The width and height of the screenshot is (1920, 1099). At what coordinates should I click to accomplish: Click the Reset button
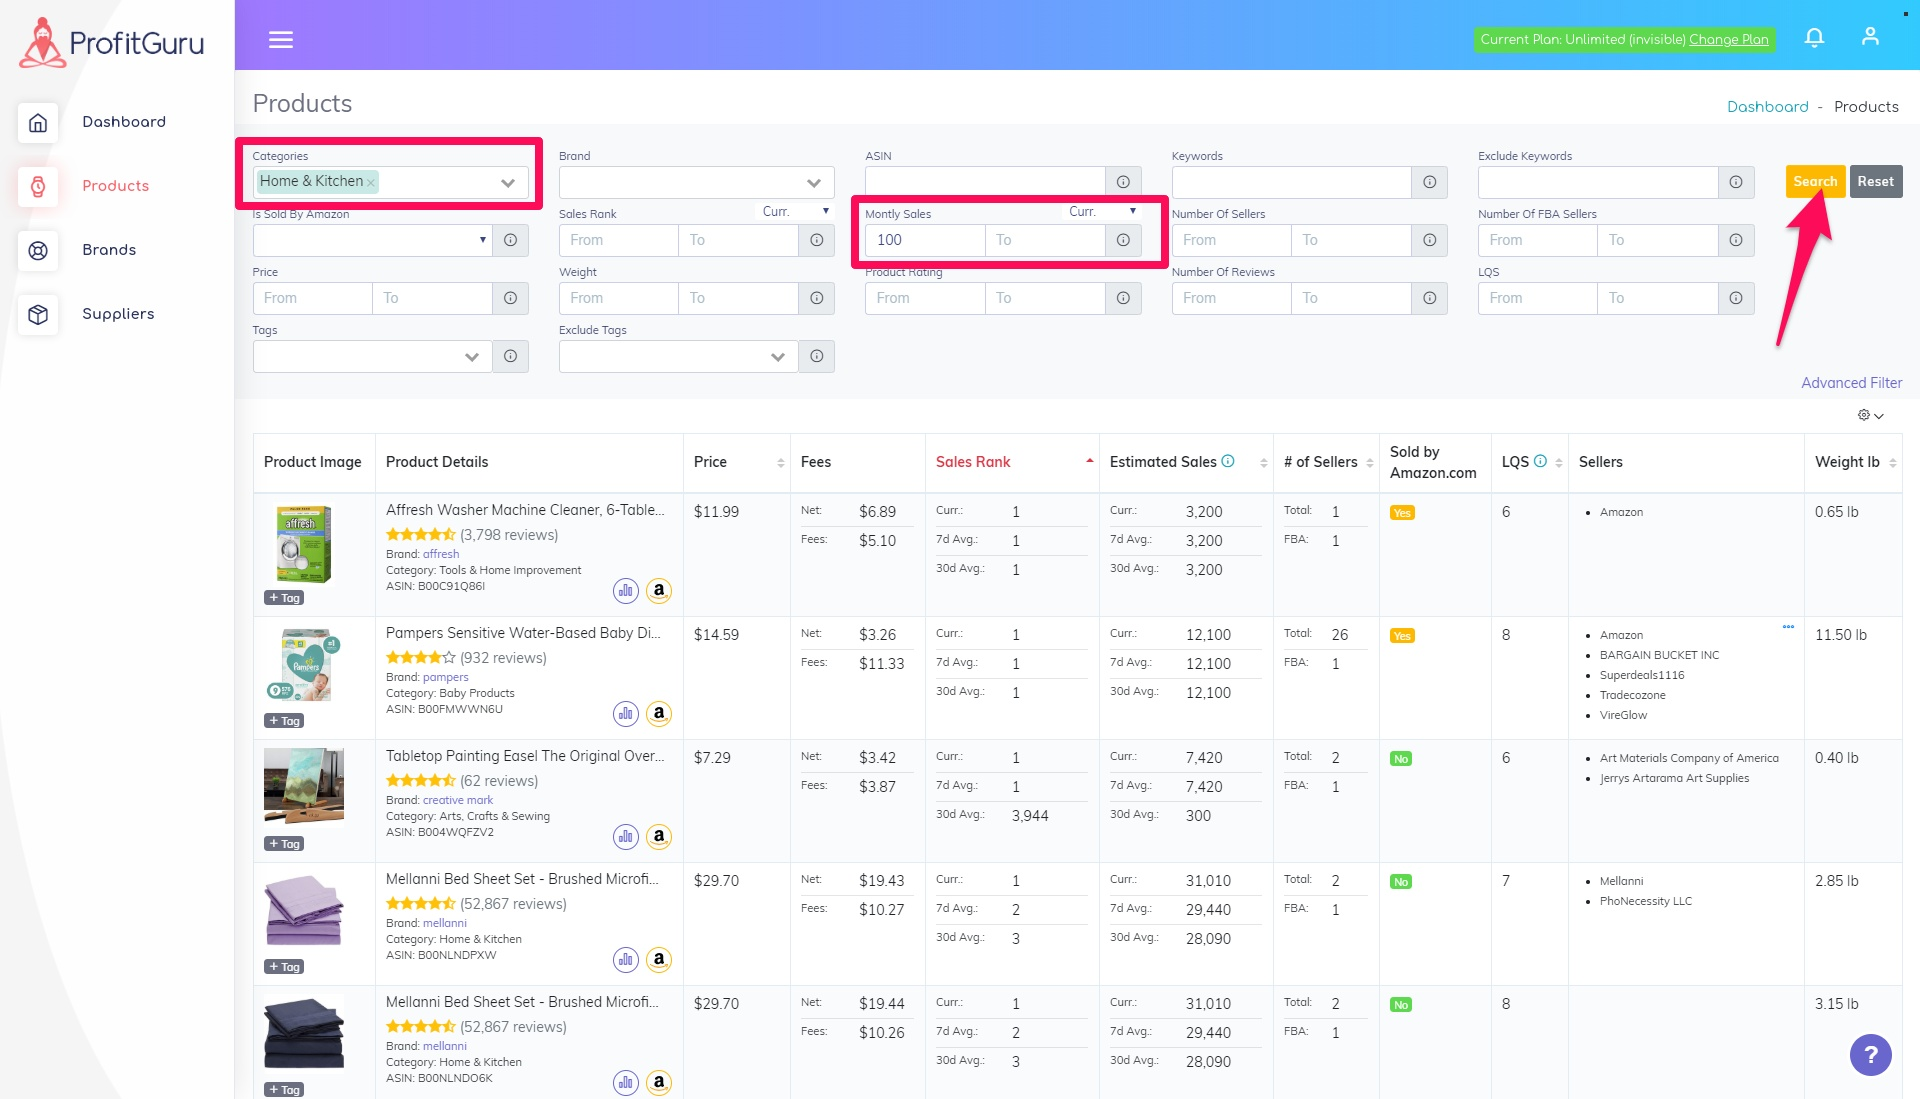click(x=1875, y=181)
